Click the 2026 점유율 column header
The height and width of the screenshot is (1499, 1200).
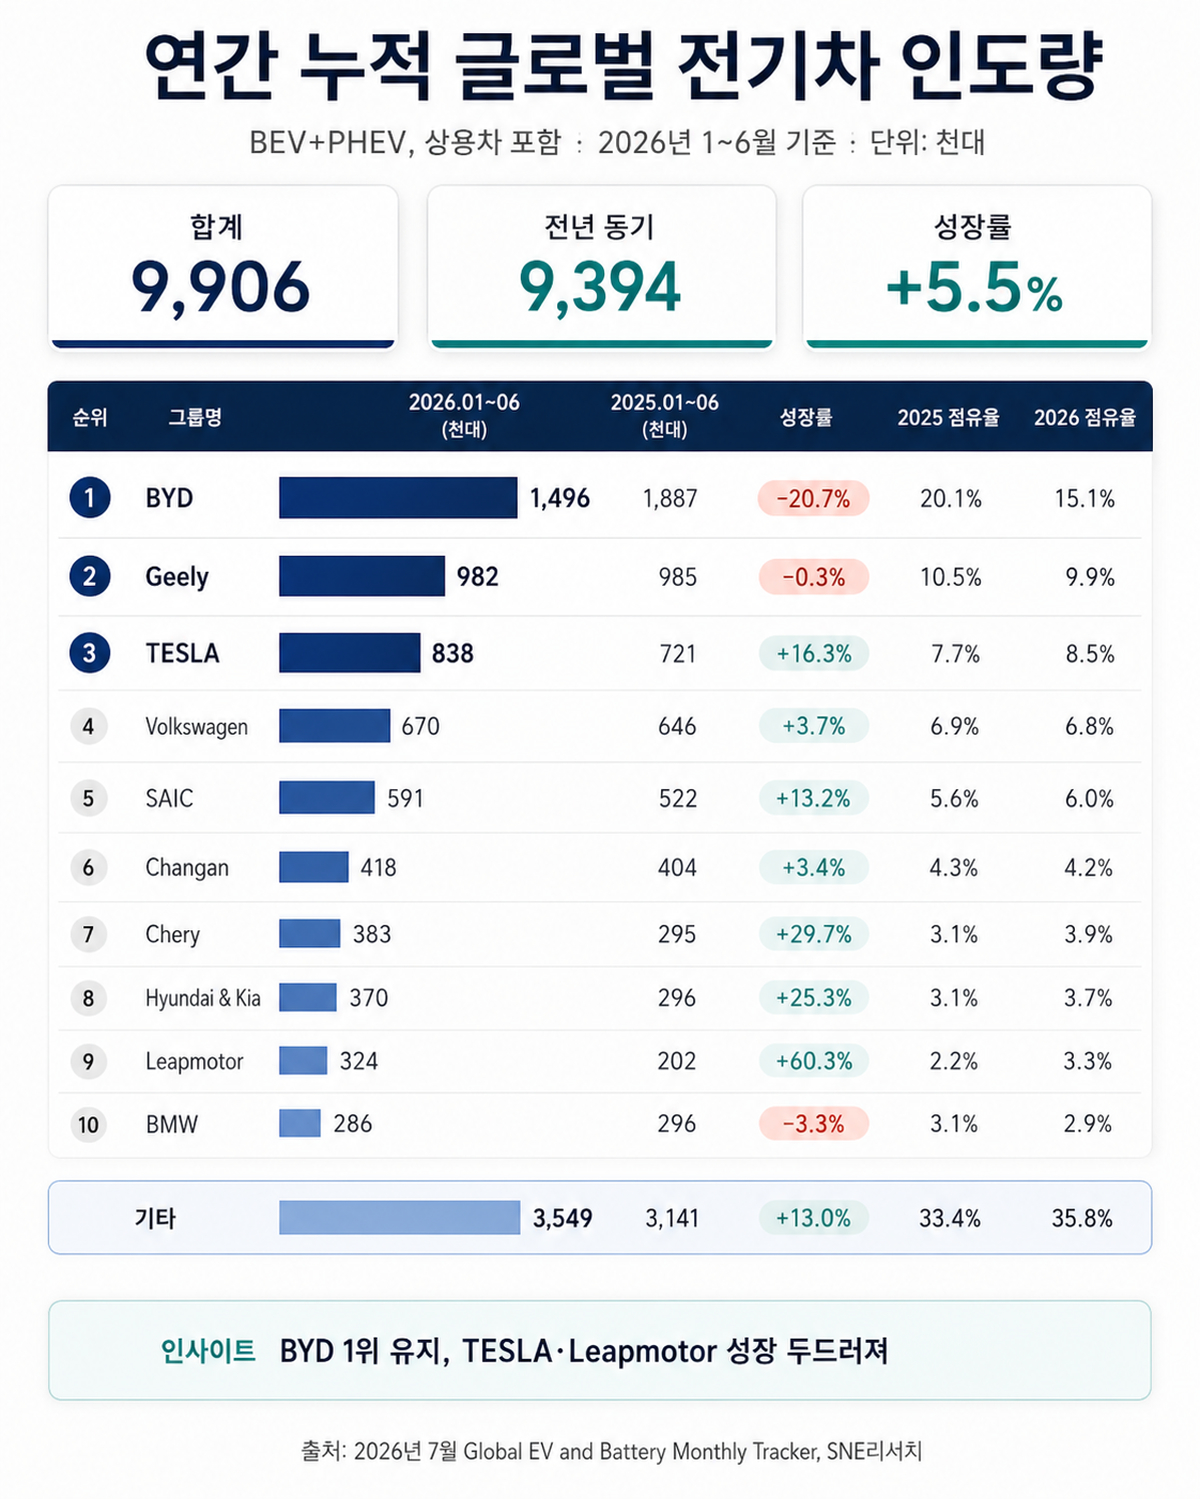(x=1085, y=417)
